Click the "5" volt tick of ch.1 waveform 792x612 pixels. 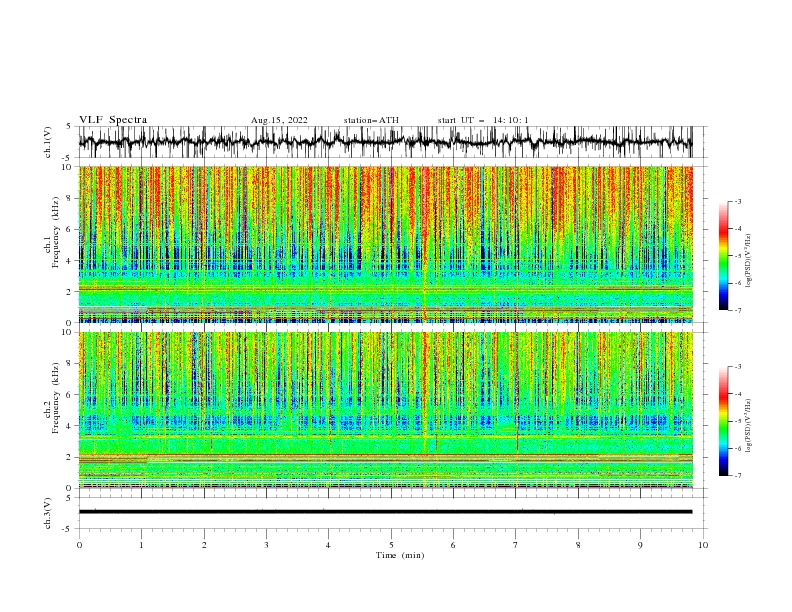tap(69, 126)
